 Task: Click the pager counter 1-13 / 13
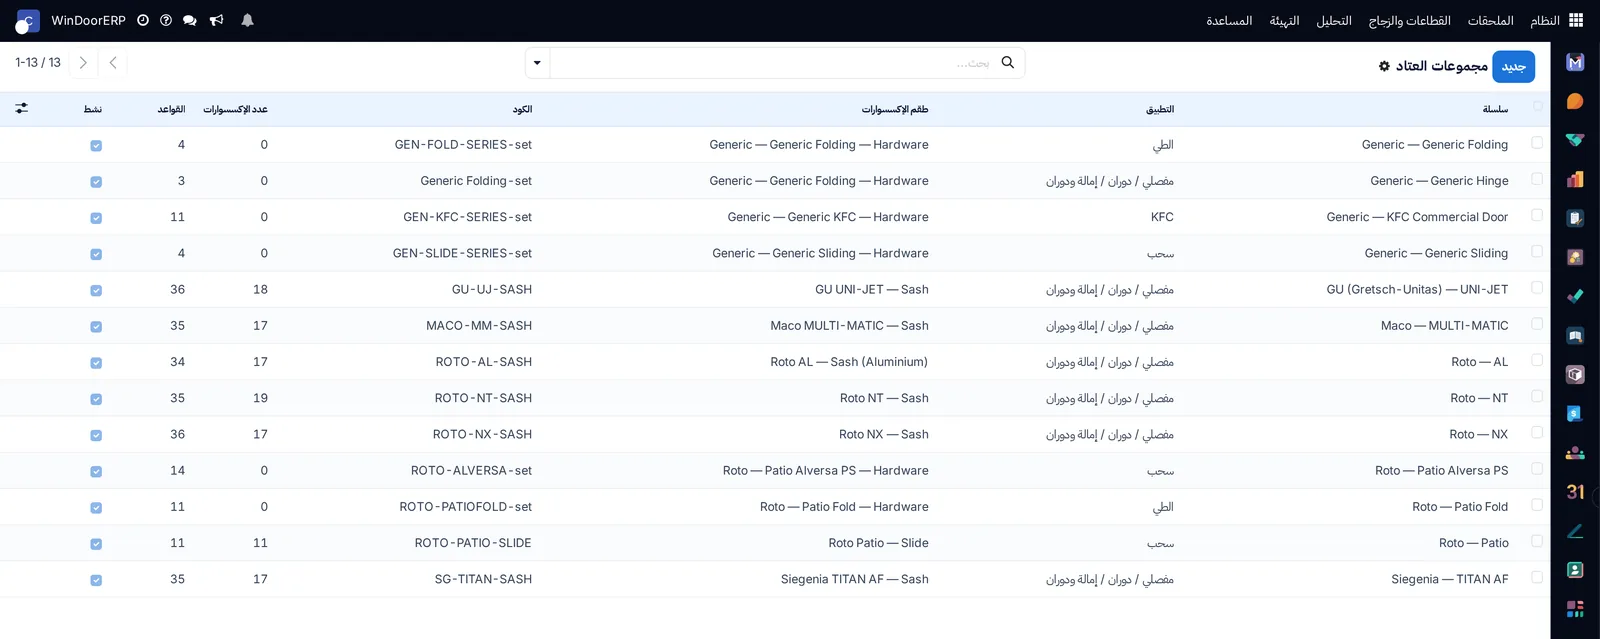click(38, 62)
